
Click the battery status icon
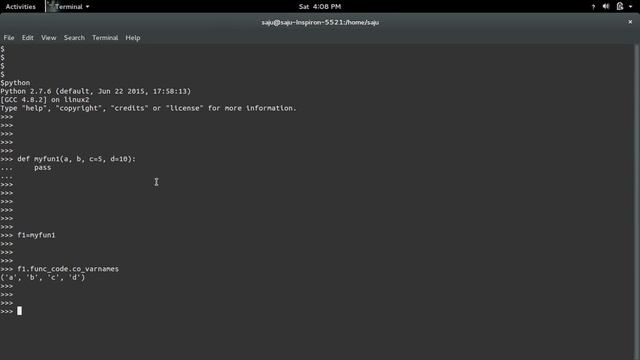(x=620, y=7)
